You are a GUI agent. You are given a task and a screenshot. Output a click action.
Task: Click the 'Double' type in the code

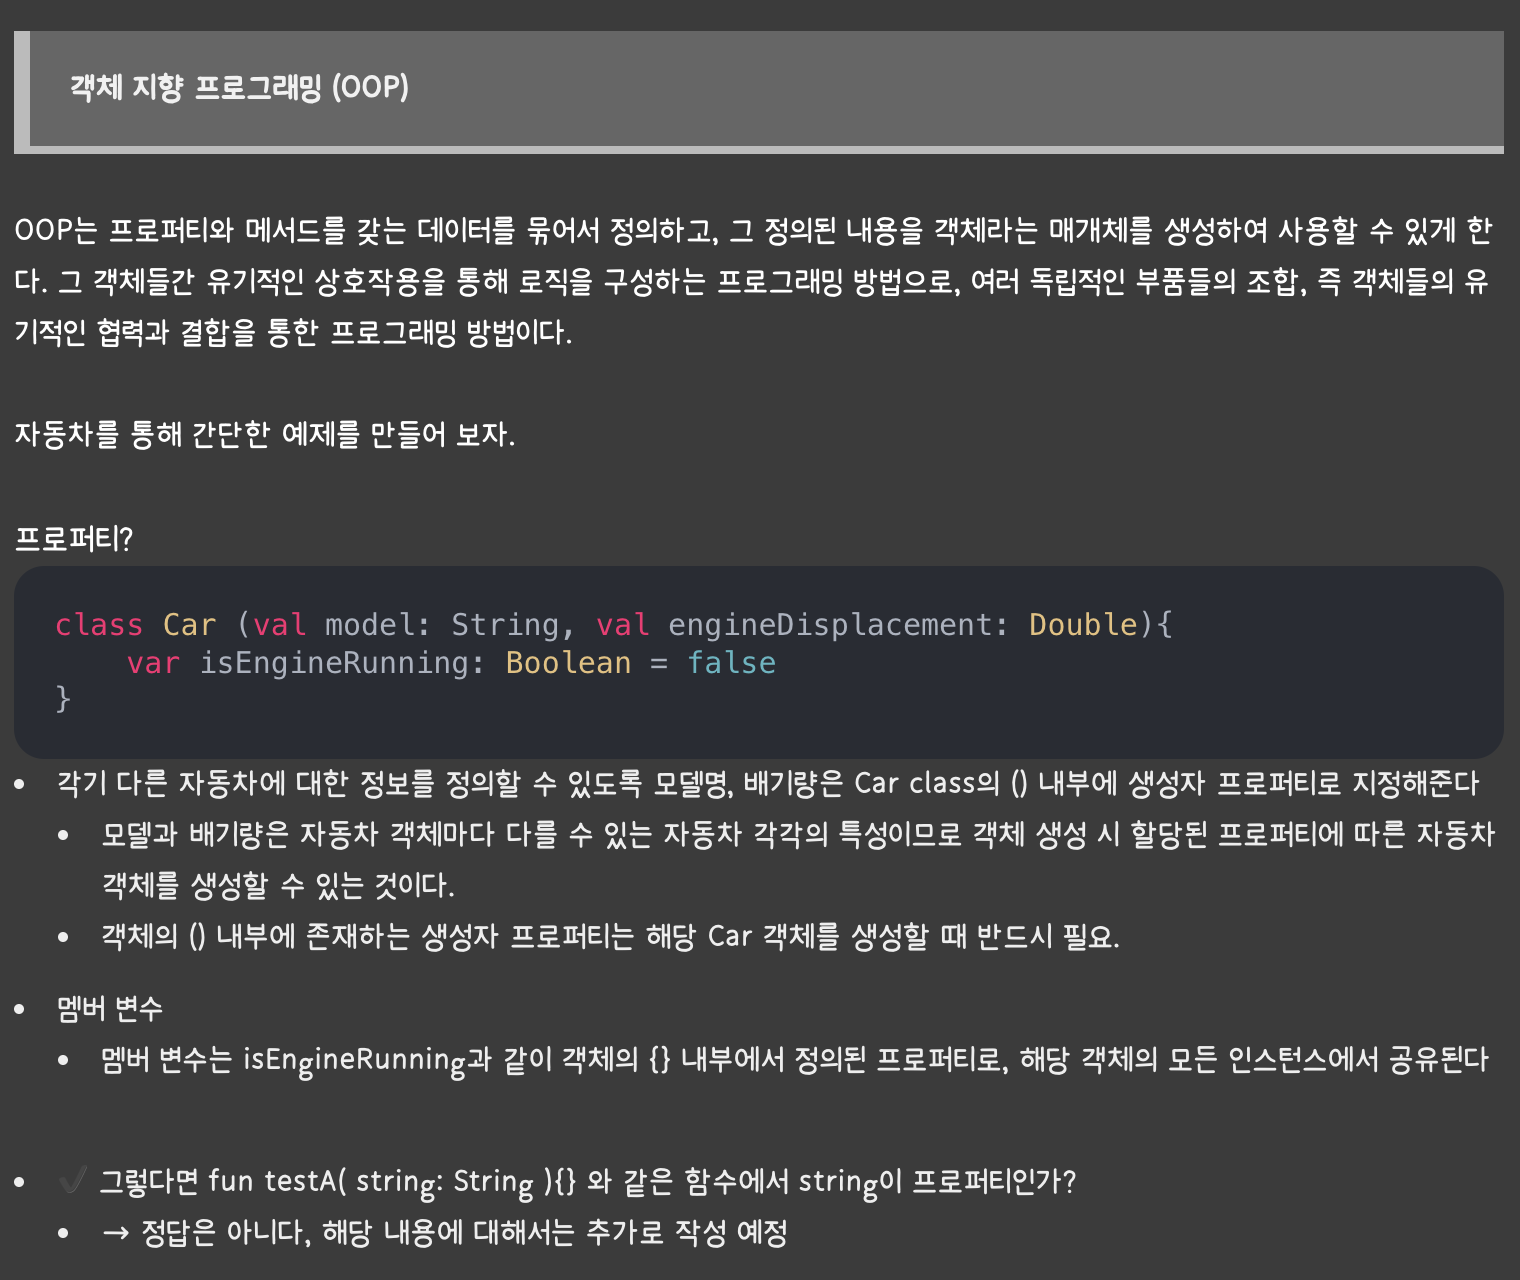tap(1083, 625)
